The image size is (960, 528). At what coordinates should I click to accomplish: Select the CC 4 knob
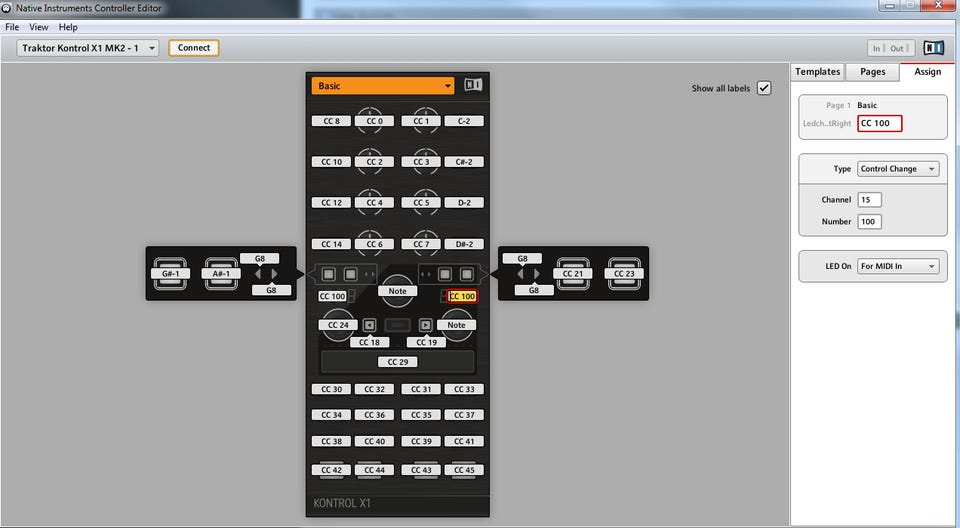tap(375, 203)
